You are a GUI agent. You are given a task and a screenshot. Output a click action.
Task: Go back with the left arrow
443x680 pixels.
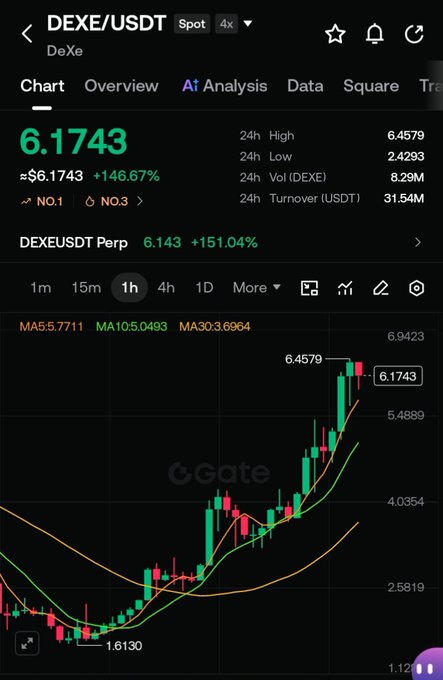click(27, 33)
